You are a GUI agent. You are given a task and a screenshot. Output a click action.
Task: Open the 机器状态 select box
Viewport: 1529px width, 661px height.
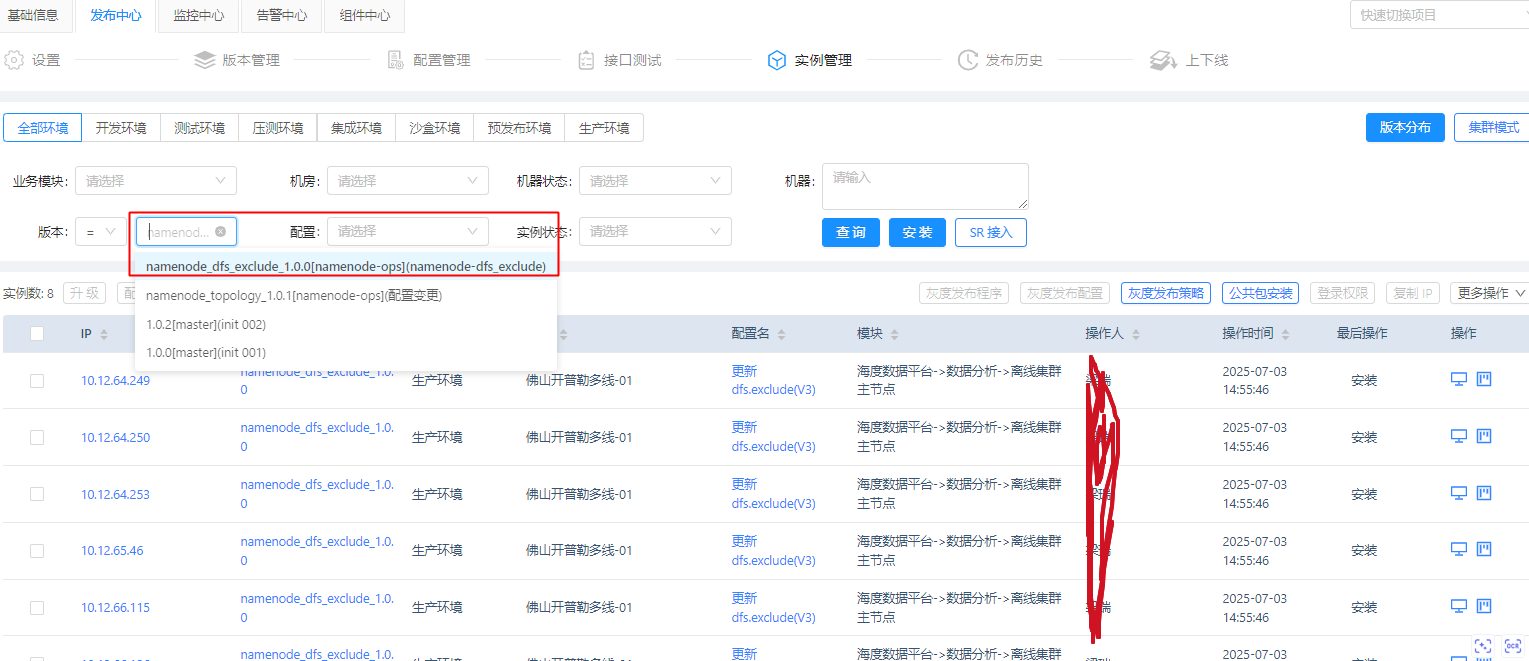[x=655, y=181]
